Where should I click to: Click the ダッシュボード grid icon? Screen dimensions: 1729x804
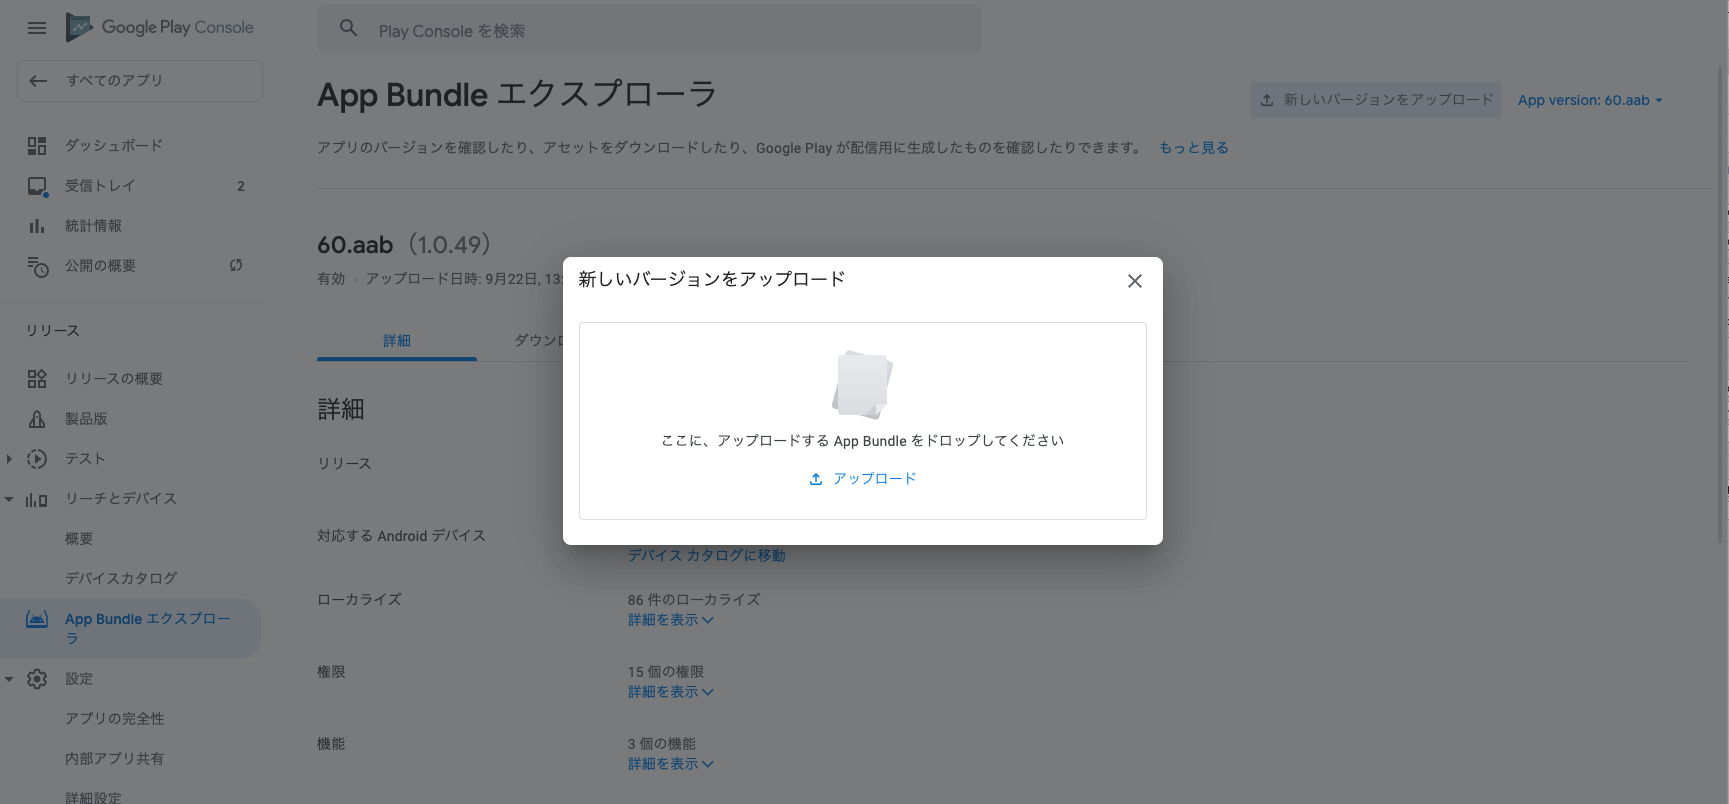pyautogui.click(x=37, y=146)
